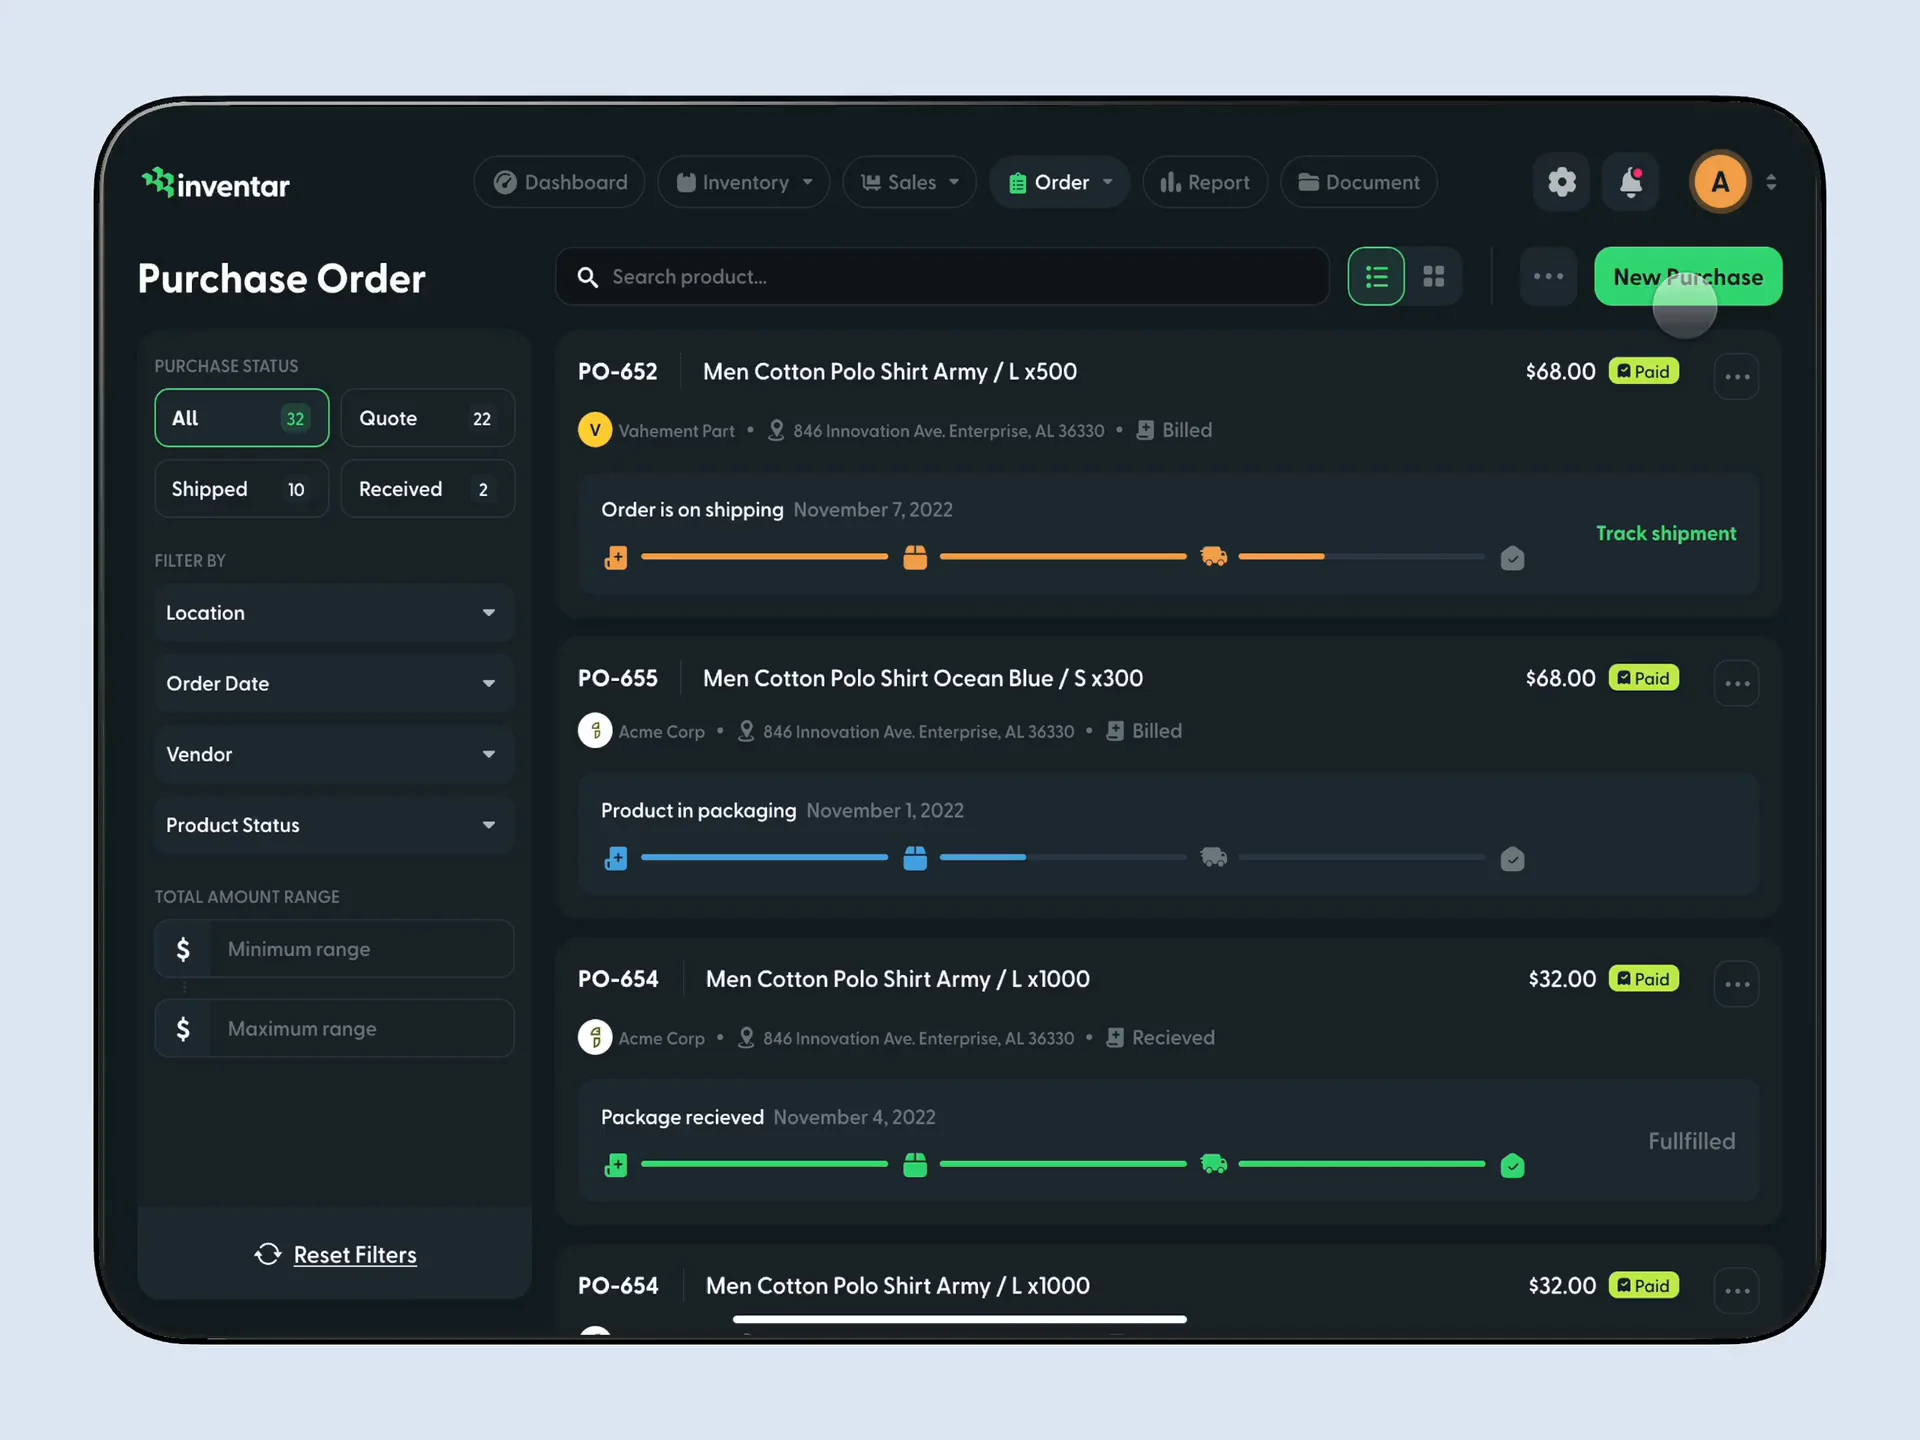Image resolution: width=1920 pixels, height=1440 pixels.
Task: Click 'Order is on shipping' status text
Action: [x=692, y=509]
